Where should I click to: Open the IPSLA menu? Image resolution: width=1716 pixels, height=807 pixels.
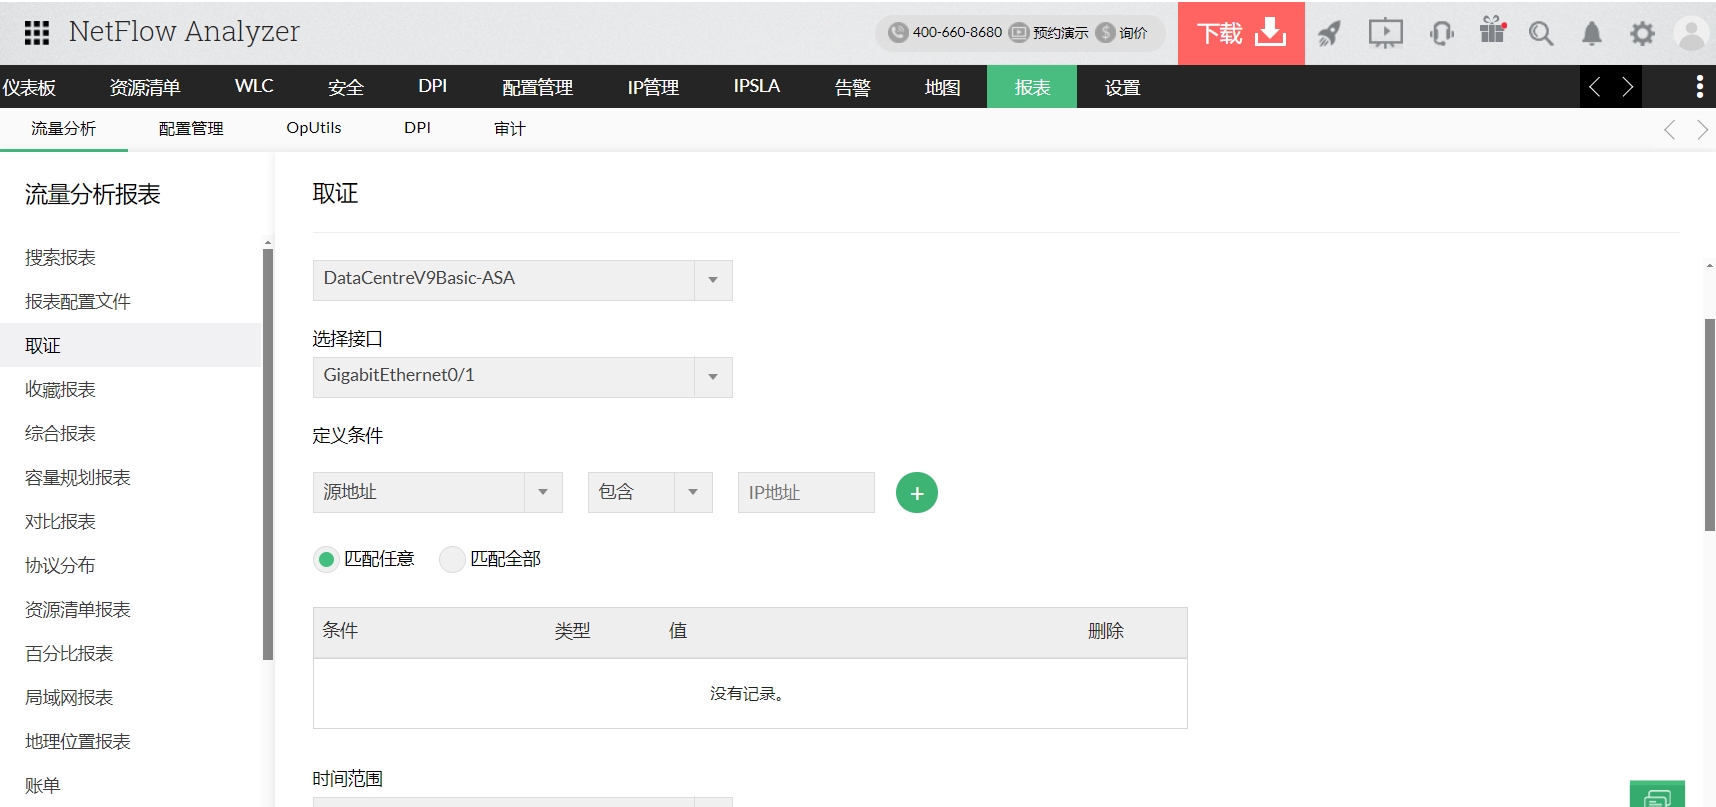click(757, 87)
